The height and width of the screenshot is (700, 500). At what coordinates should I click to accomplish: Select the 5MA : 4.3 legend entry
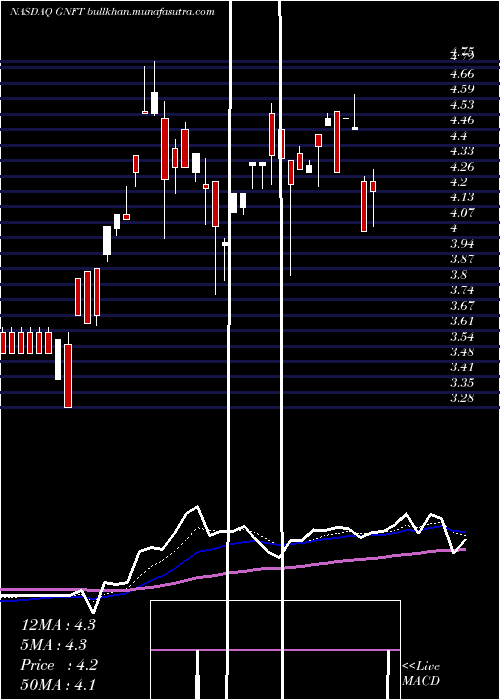54,645
